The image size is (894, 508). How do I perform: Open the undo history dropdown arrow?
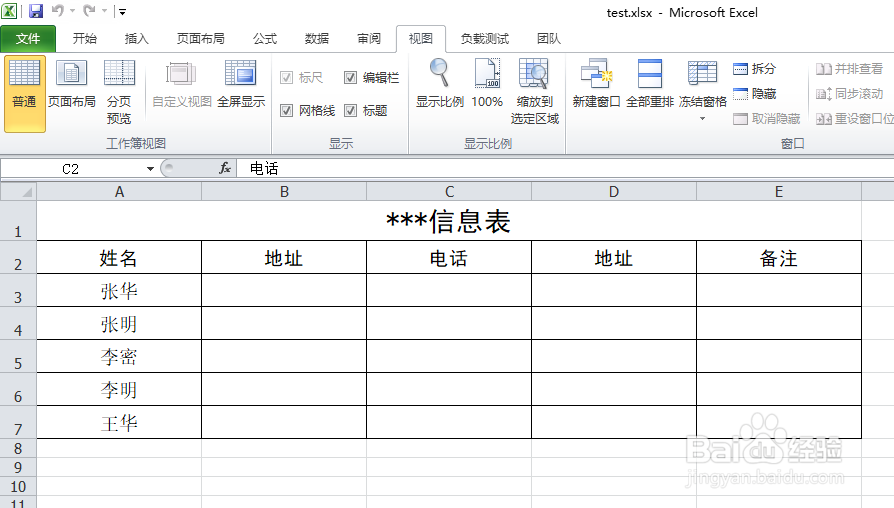click(72, 11)
